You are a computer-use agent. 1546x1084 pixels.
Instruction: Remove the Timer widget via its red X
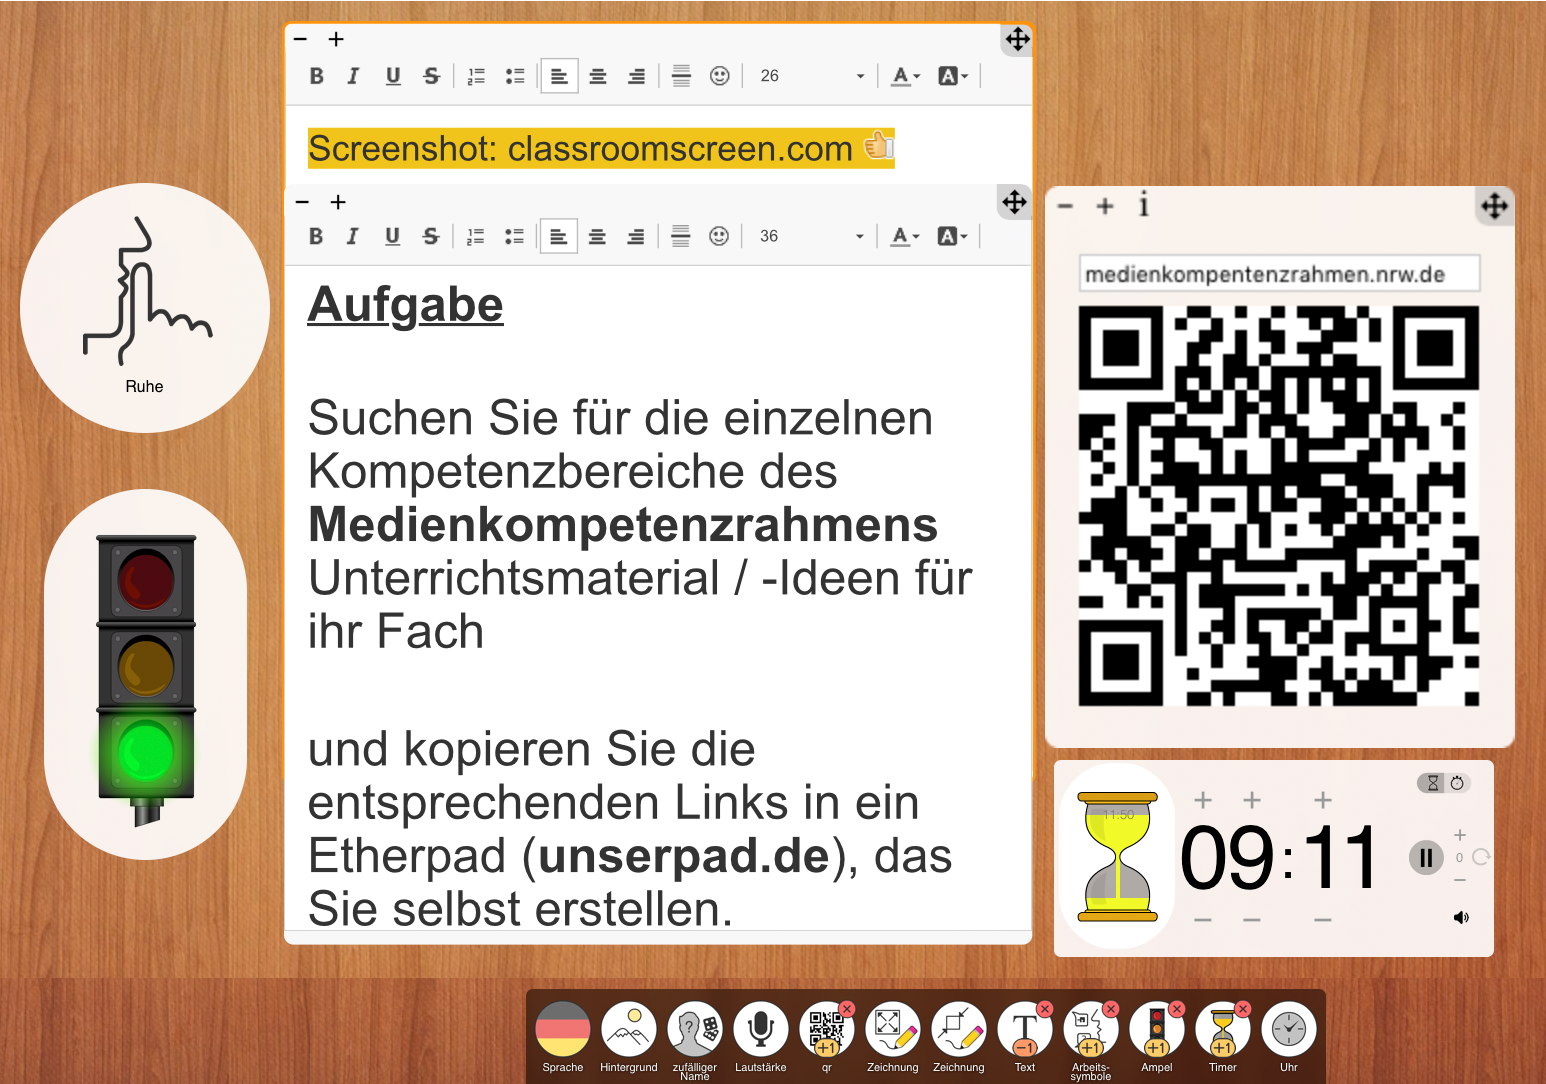(1243, 1009)
